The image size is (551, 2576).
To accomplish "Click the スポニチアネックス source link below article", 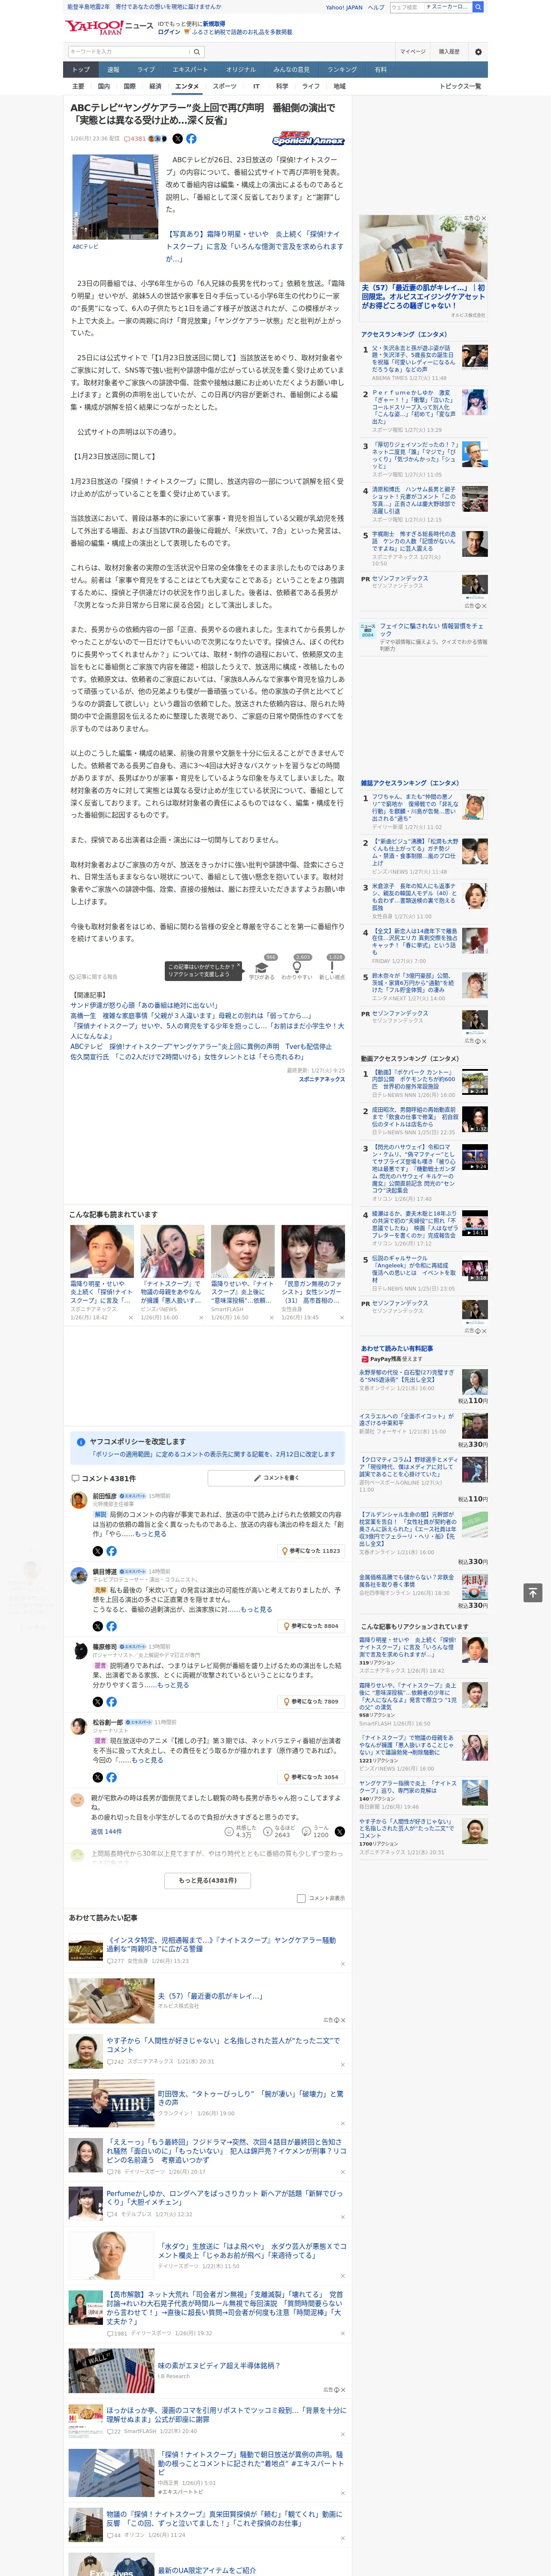I will [x=322, y=1079].
